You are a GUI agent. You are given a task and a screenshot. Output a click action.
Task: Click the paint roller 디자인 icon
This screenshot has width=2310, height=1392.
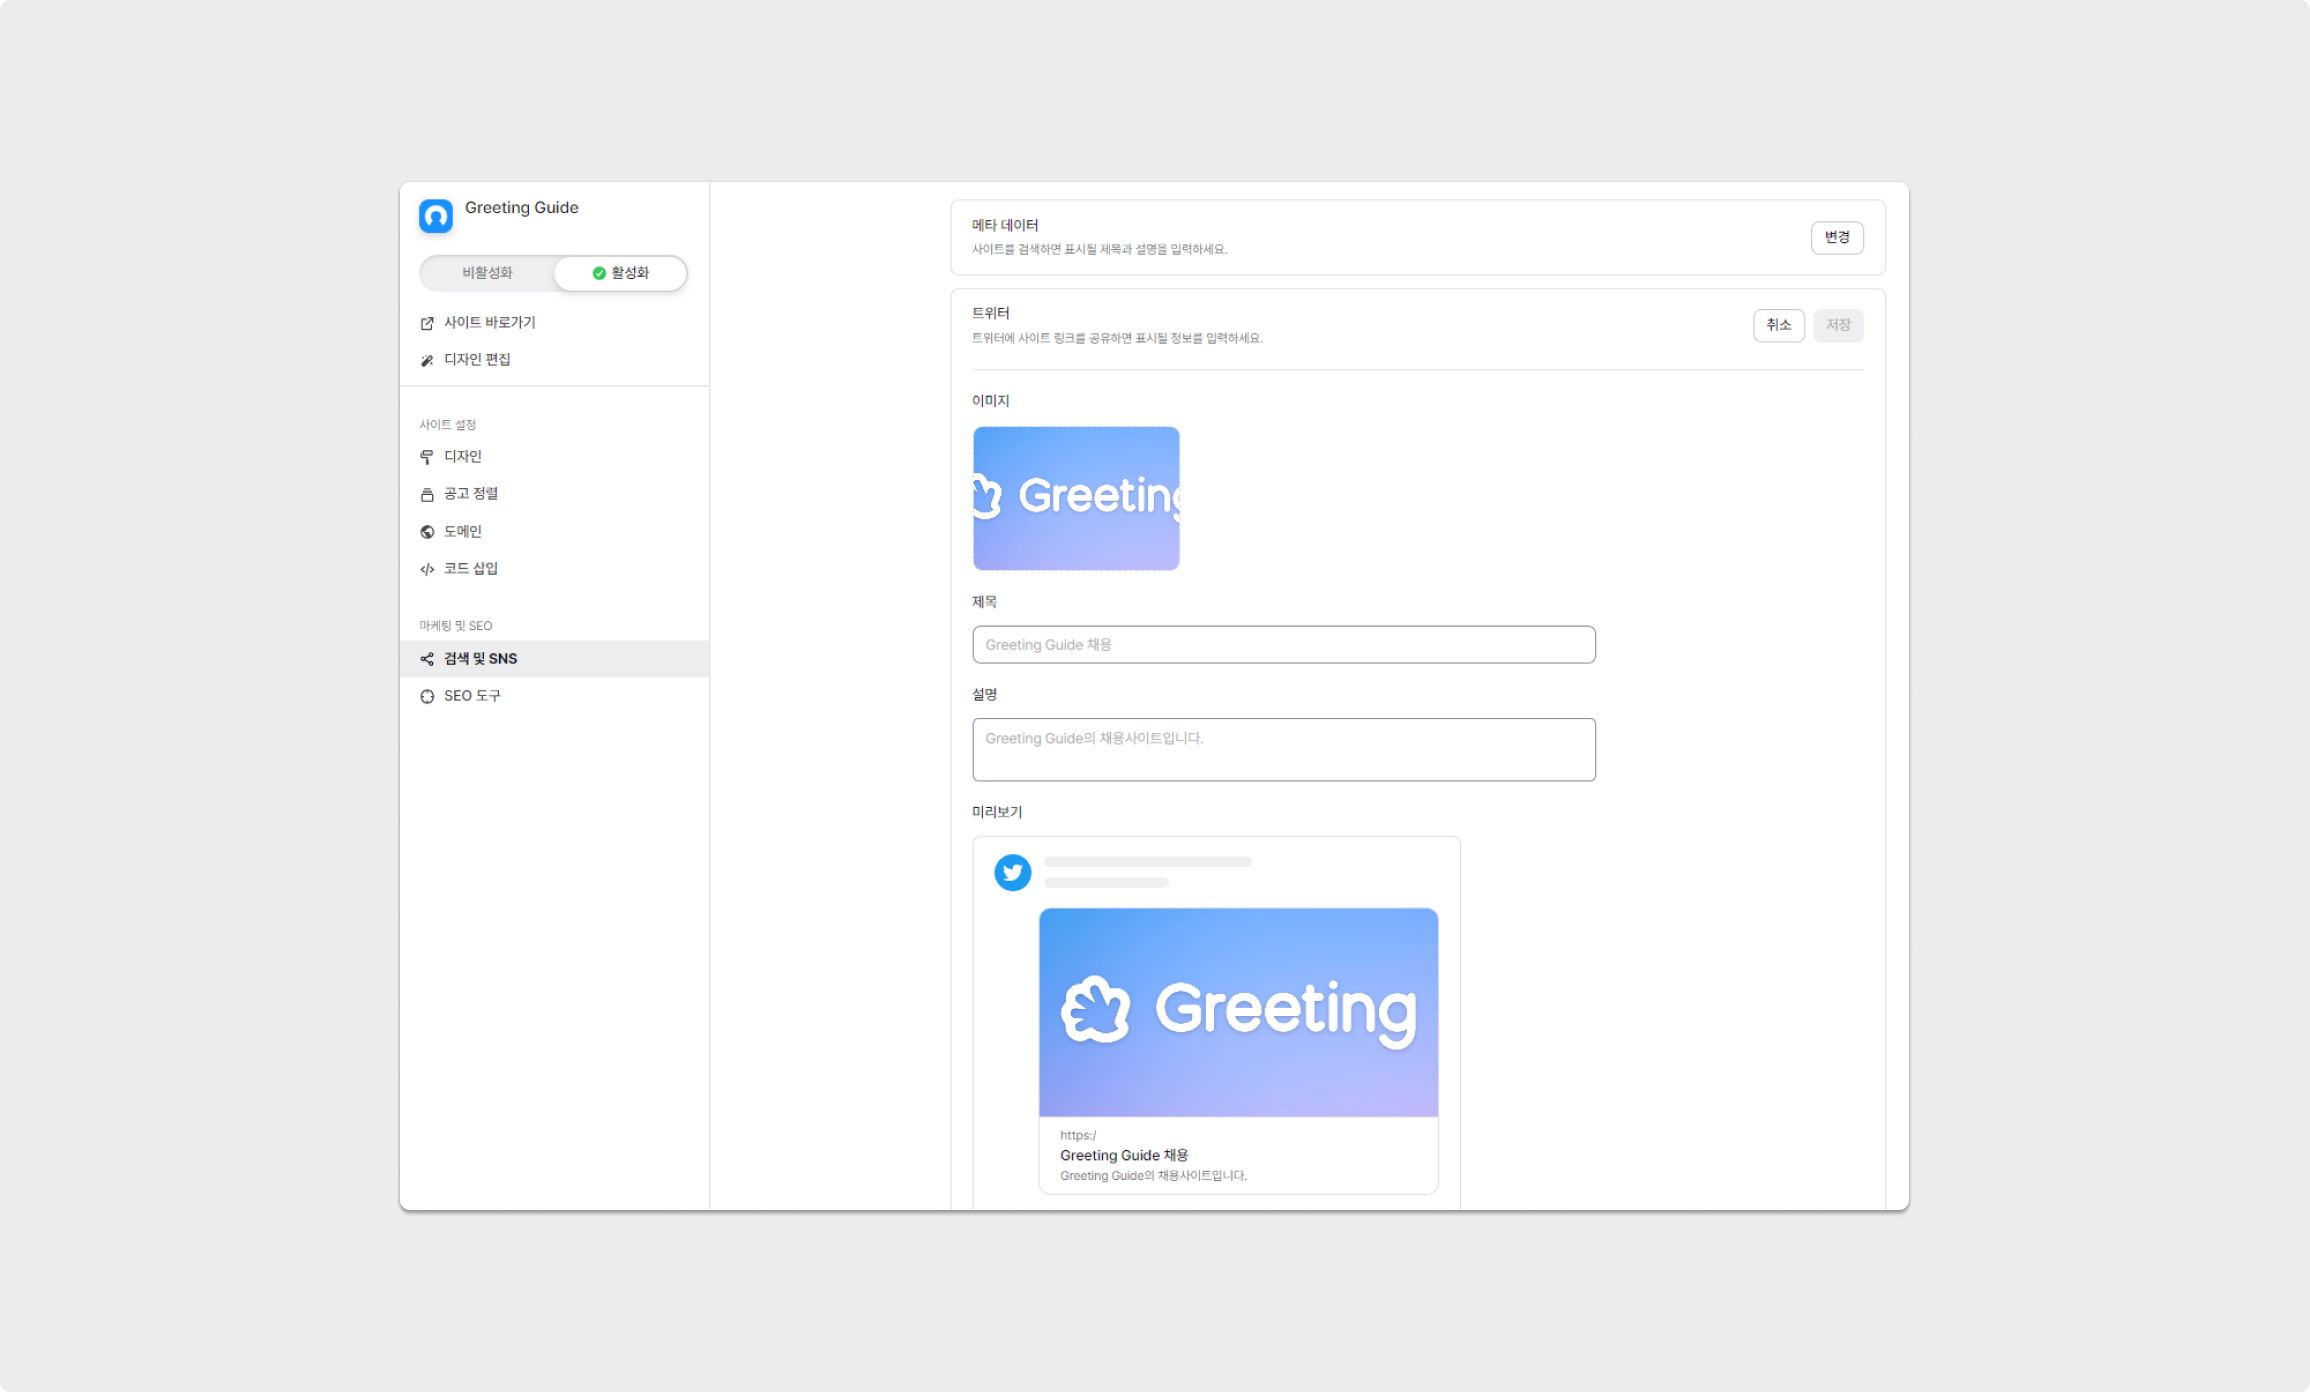click(427, 457)
